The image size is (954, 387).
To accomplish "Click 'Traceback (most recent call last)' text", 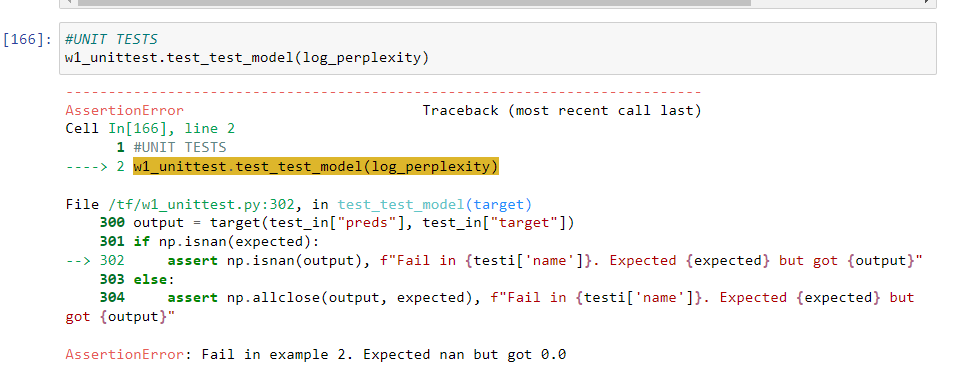I will click(x=562, y=111).
